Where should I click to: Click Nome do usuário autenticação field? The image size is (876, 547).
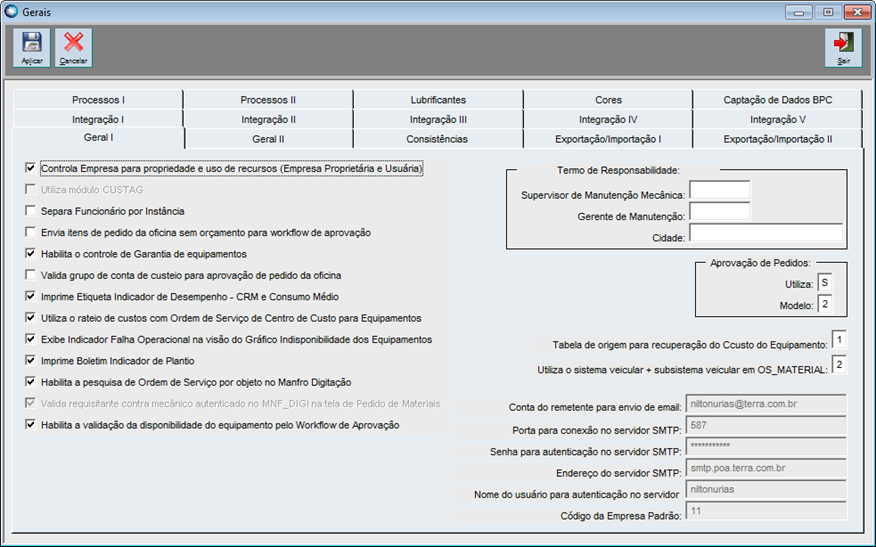point(766,489)
